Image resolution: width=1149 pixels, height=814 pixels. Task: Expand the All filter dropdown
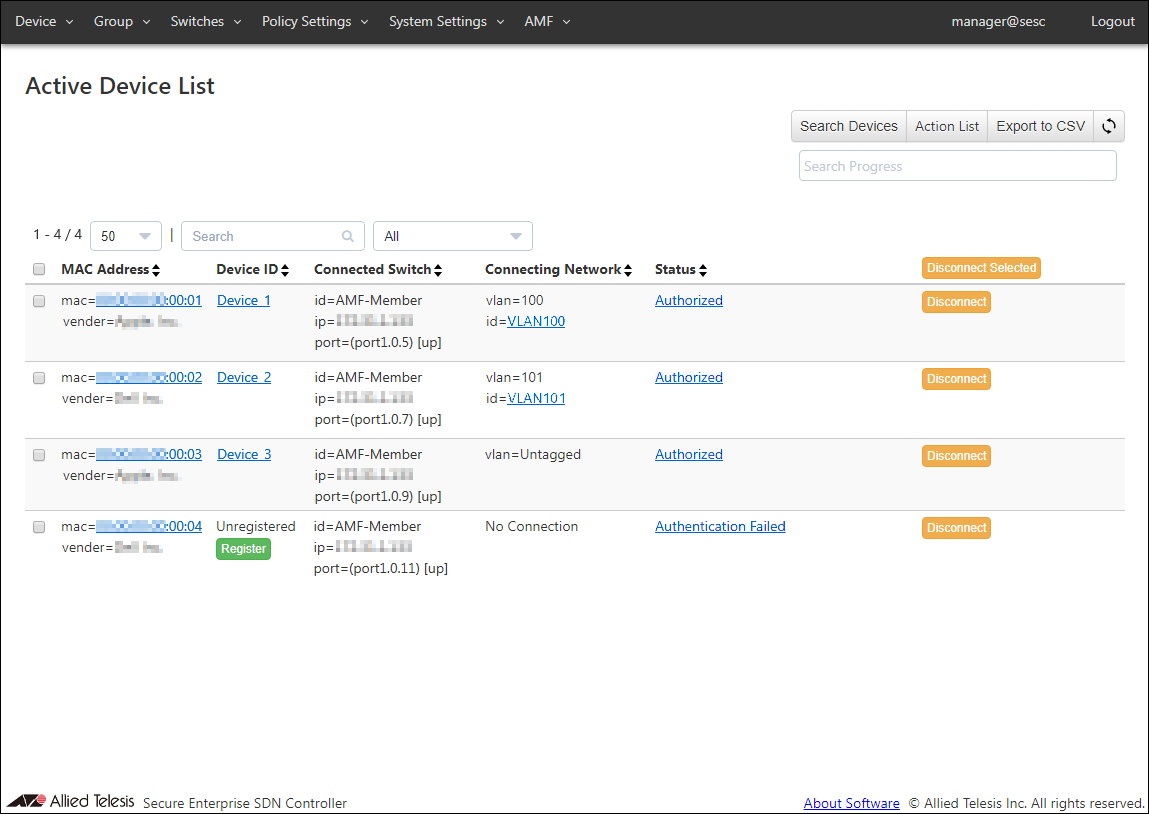click(452, 237)
